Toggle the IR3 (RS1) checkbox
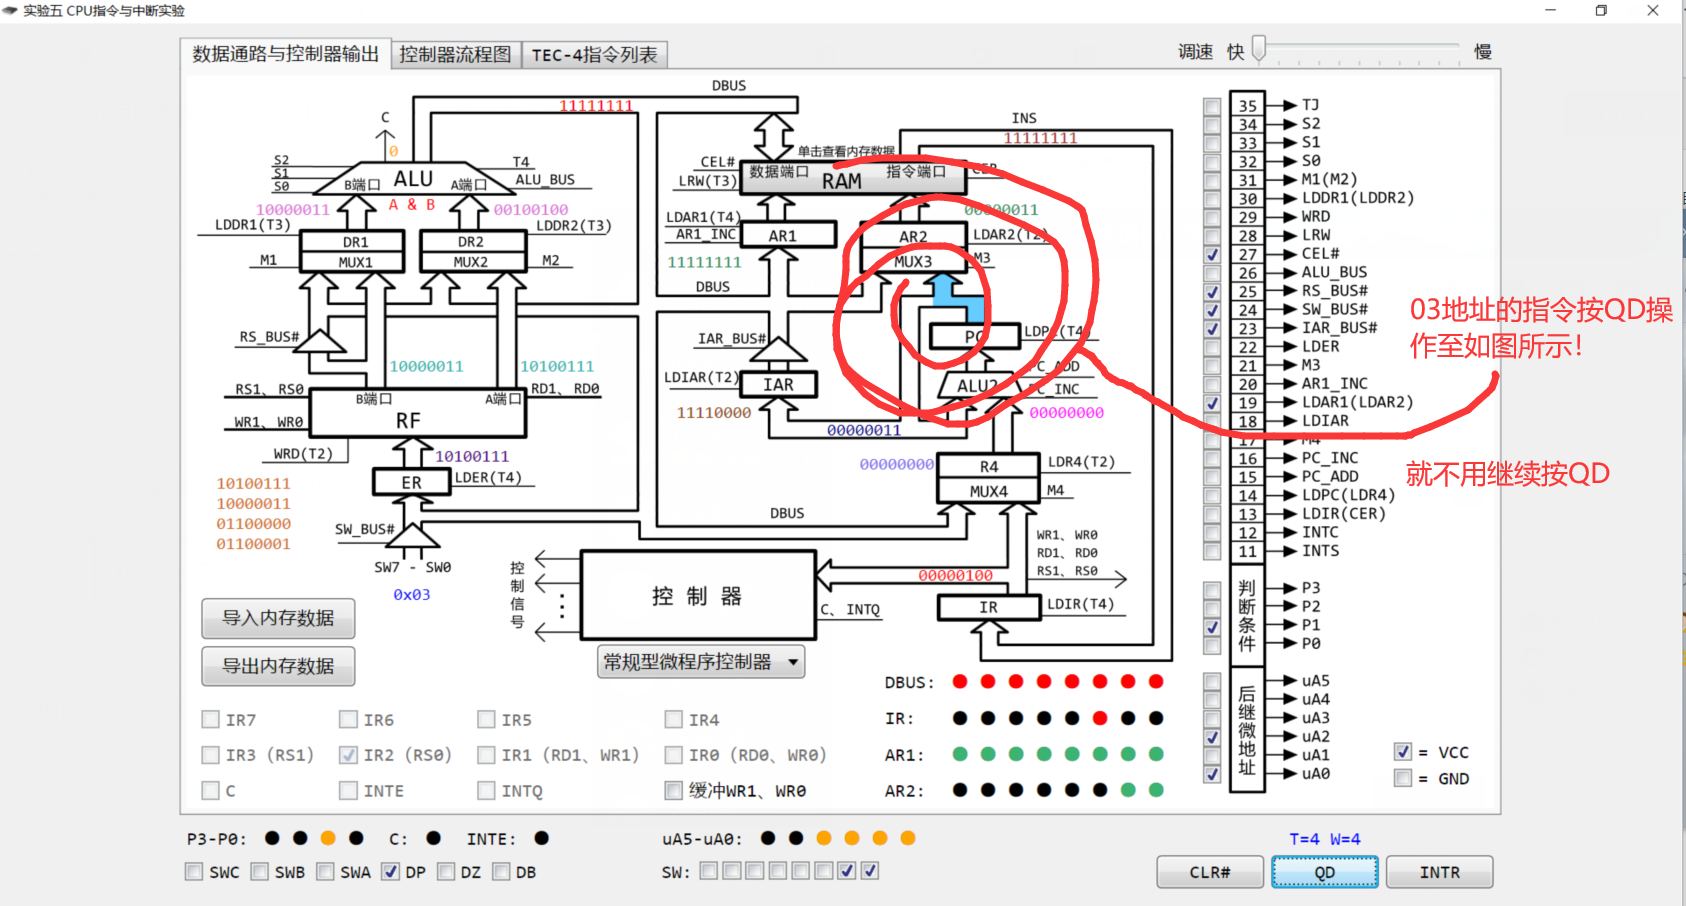The image size is (1686, 906). [211, 755]
